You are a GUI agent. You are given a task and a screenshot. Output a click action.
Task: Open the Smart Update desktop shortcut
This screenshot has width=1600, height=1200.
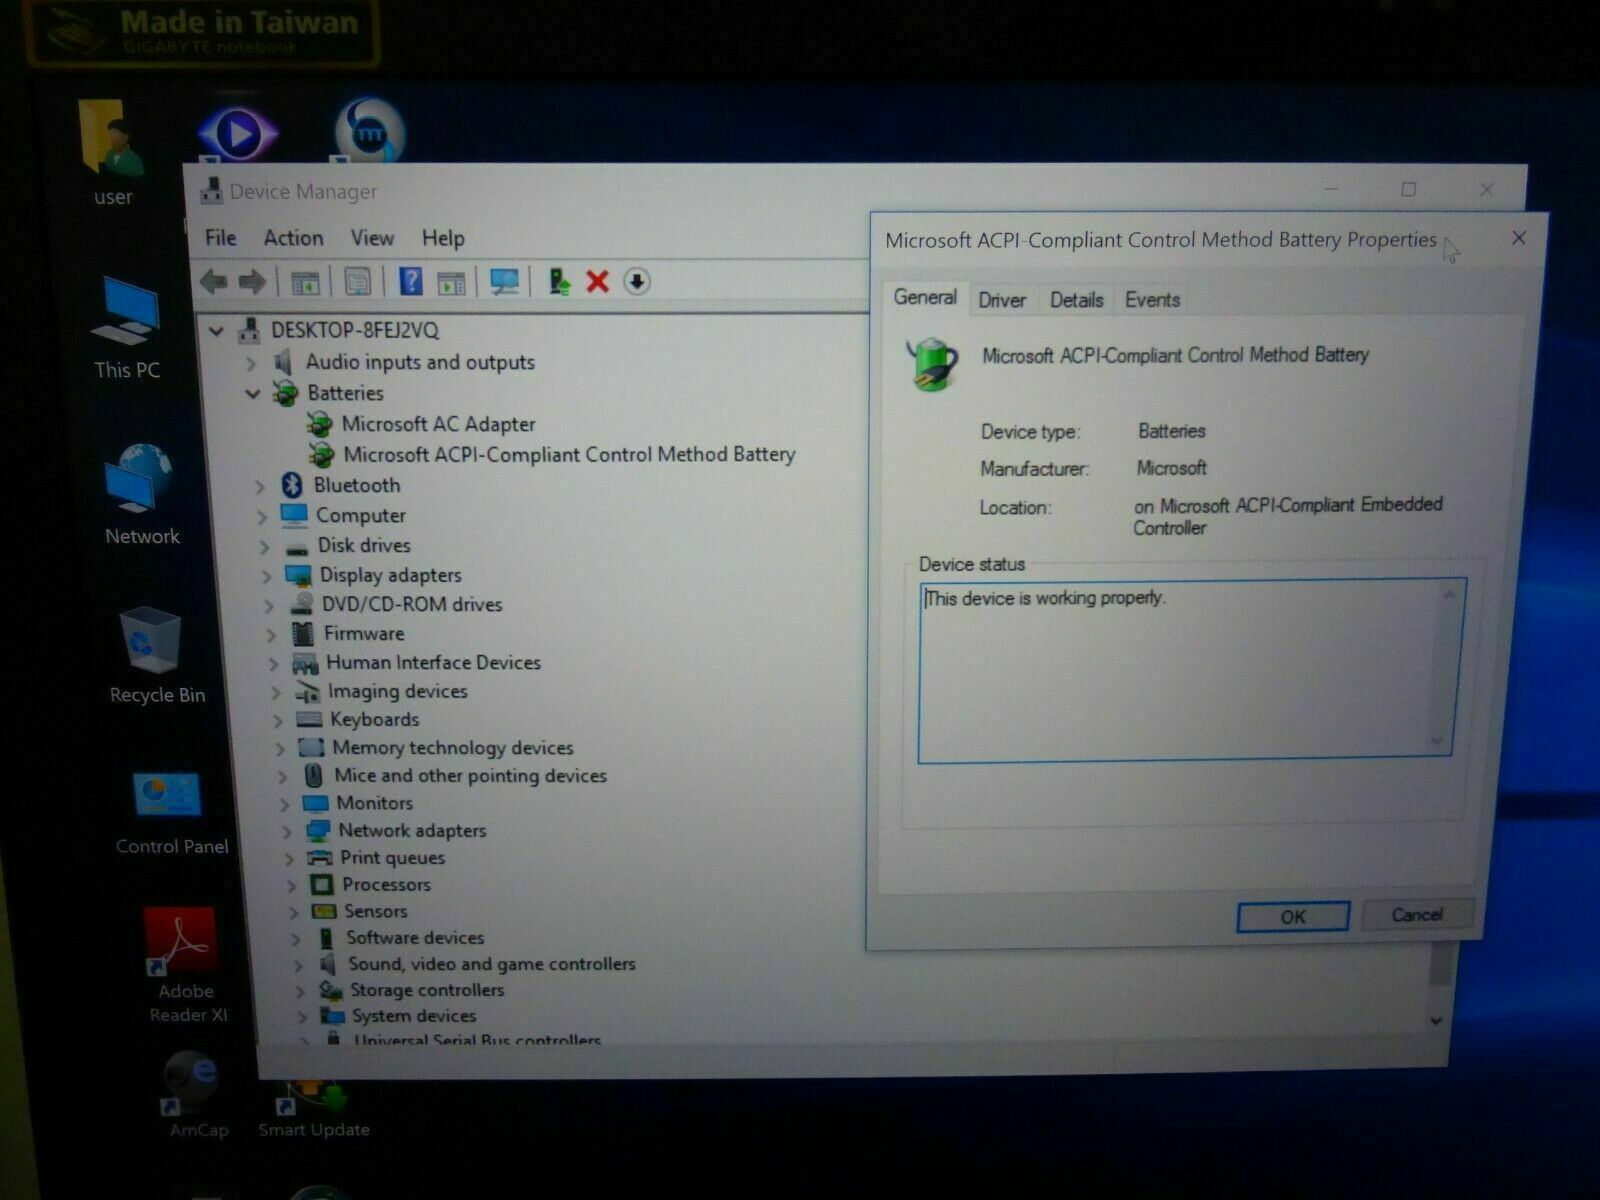[313, 1109]
